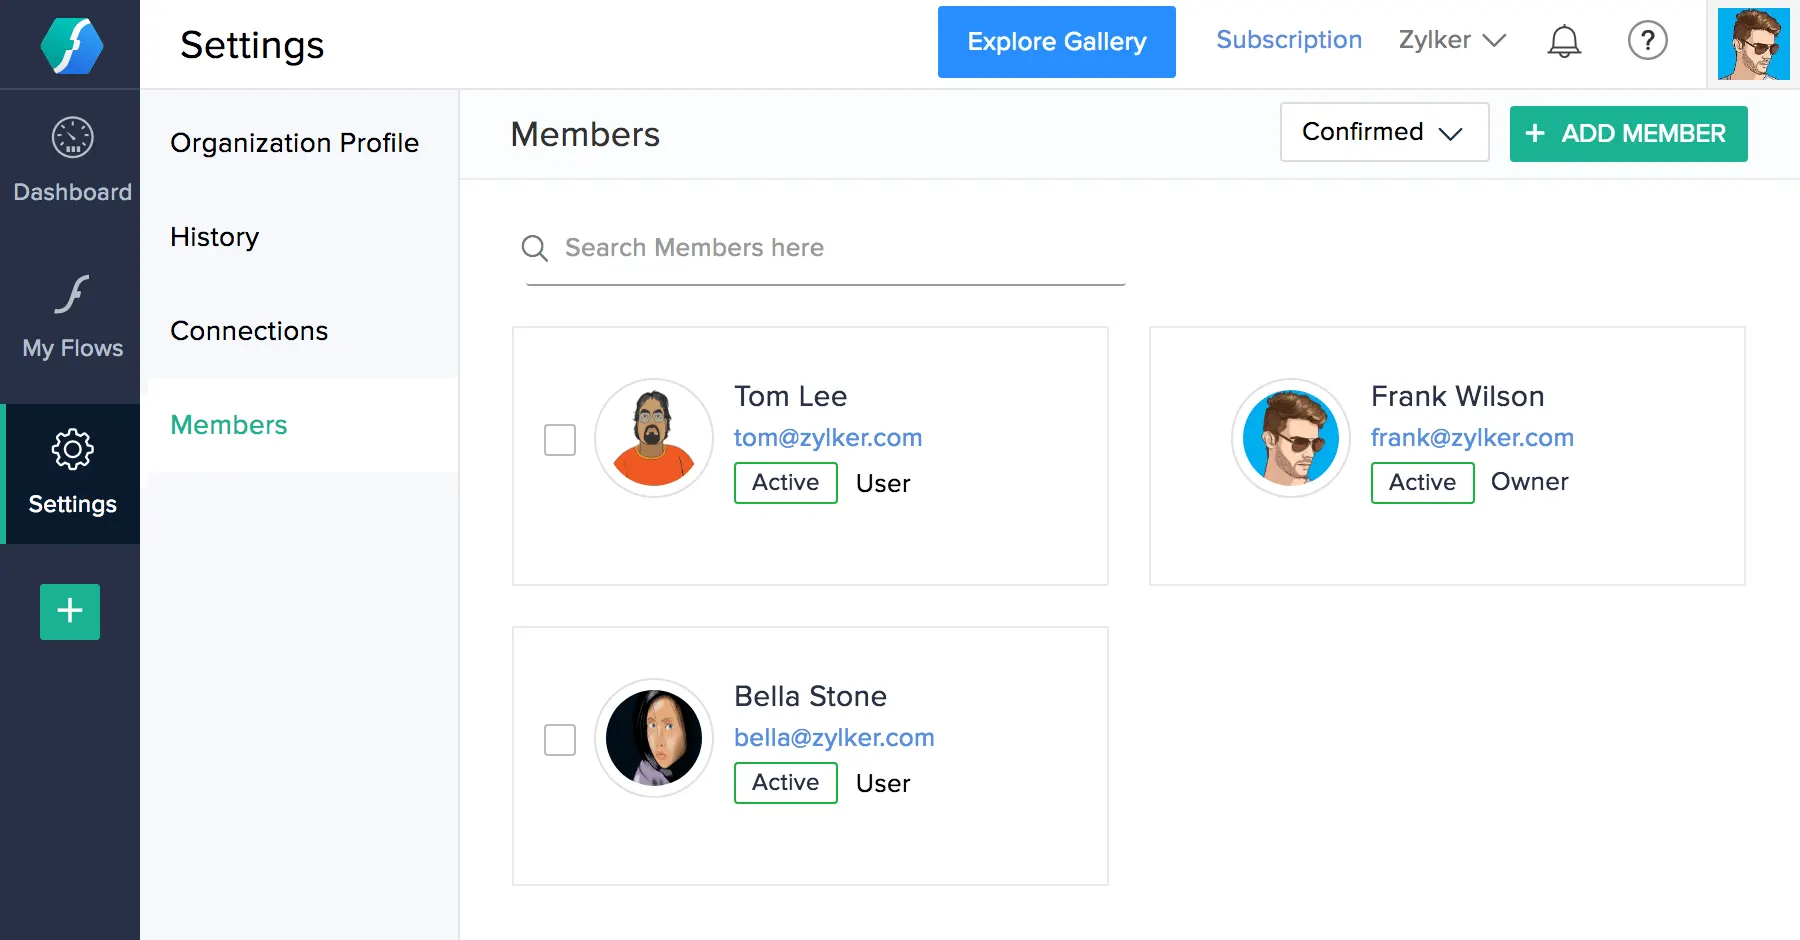Viewport: 1800px width, 940px height.
Task: Click Bella Stone's avatar picture
Action: click(x=654, y=738)
